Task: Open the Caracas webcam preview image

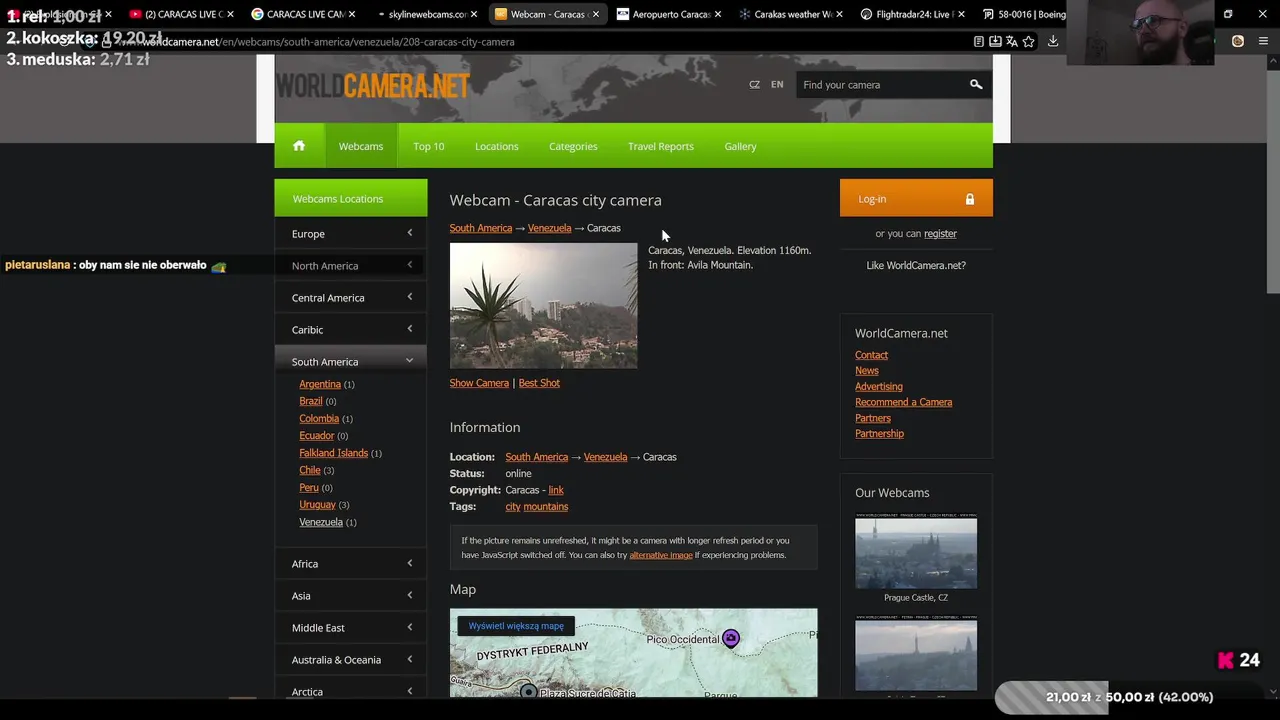Action: [543, 306]
